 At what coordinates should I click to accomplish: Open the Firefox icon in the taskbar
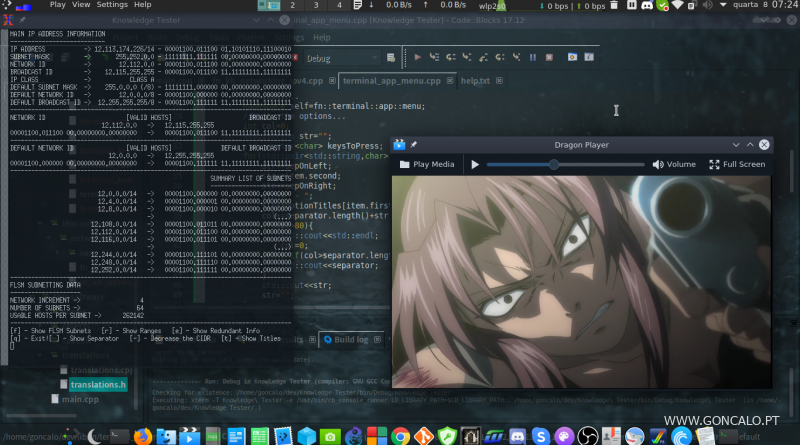(141, 436)
